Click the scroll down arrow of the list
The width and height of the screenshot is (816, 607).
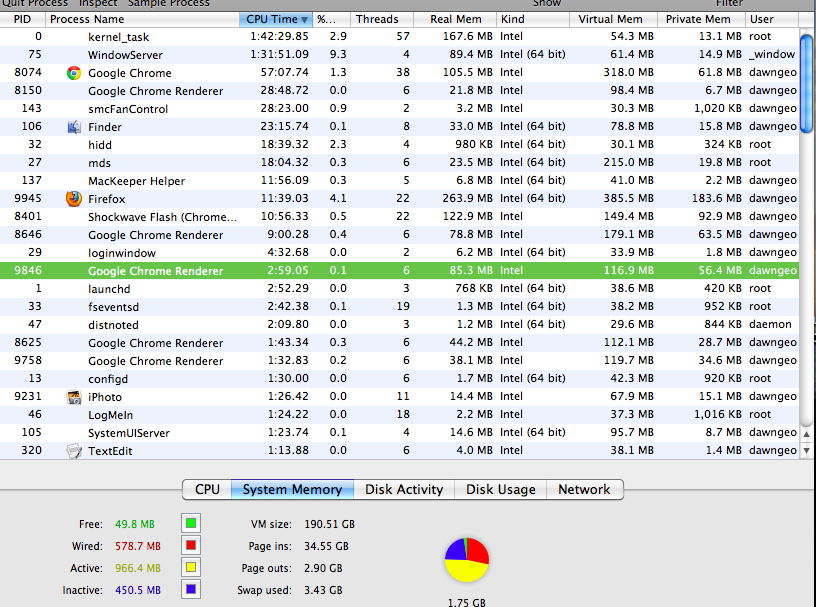(807, 451)
